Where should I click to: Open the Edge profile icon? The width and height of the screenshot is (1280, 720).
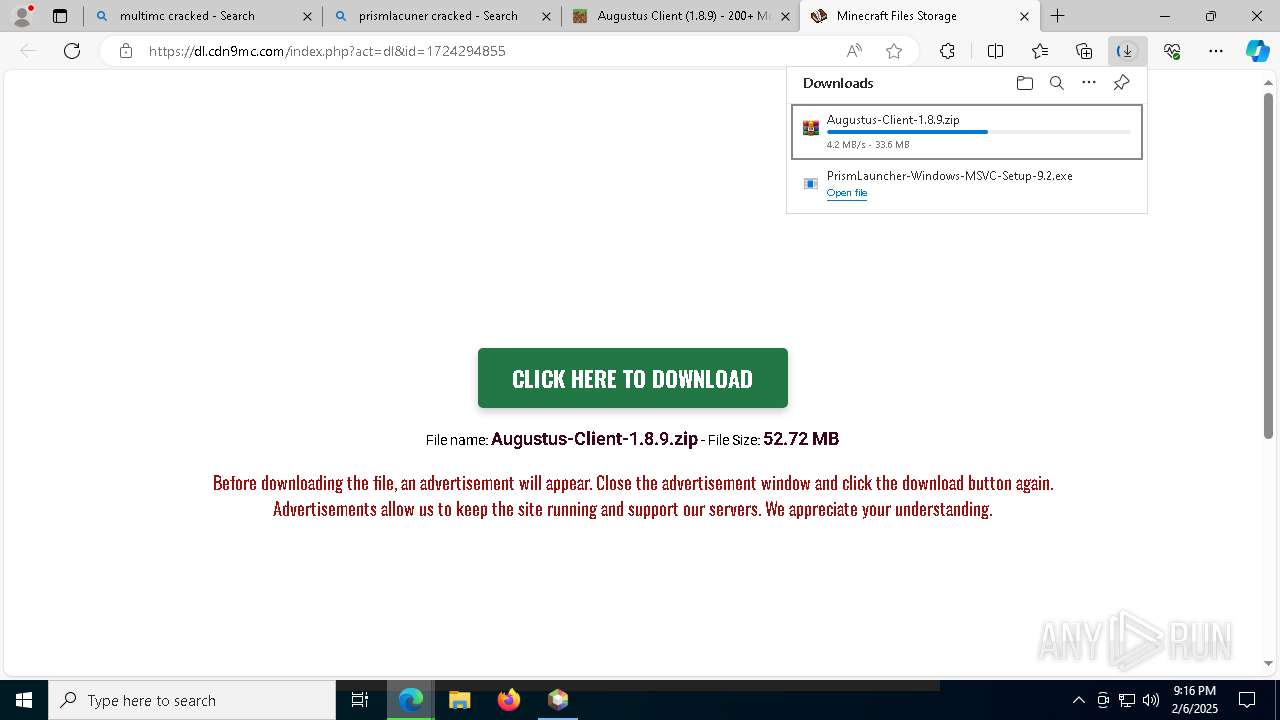[22, 16]
